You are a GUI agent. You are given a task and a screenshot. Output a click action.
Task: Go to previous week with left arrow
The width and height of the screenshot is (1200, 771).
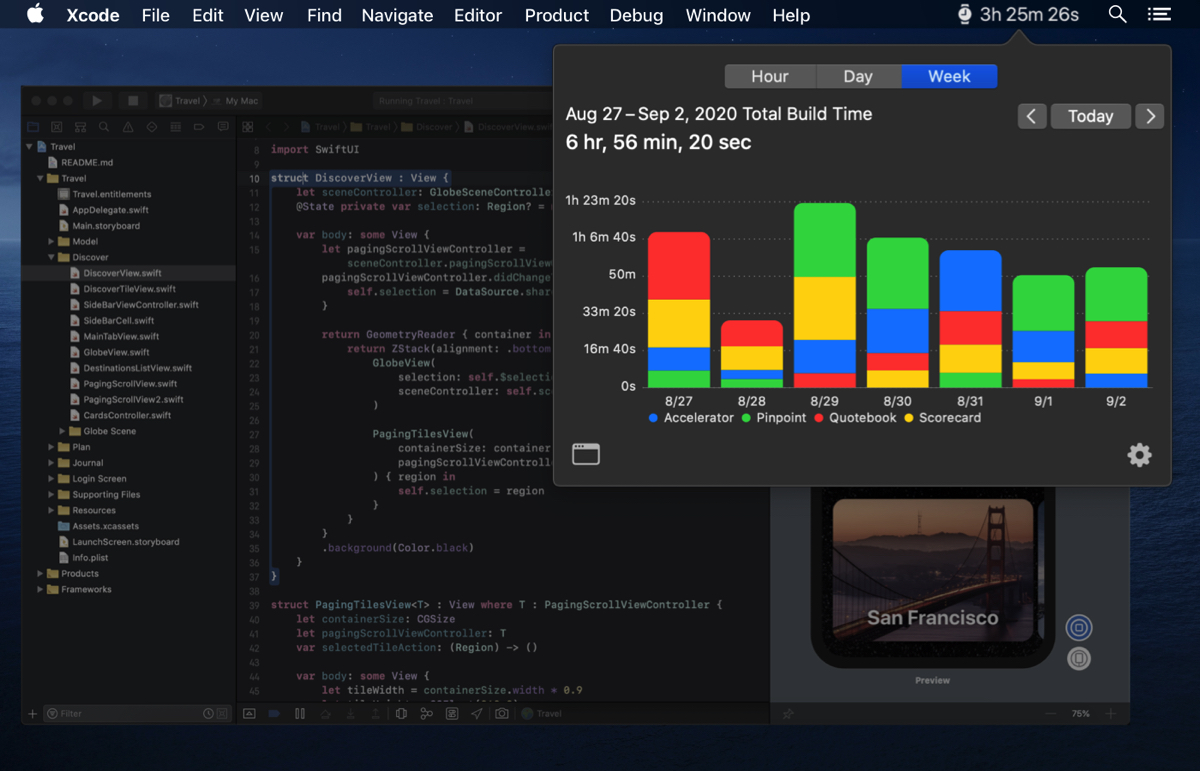(x=1031, y=116)
